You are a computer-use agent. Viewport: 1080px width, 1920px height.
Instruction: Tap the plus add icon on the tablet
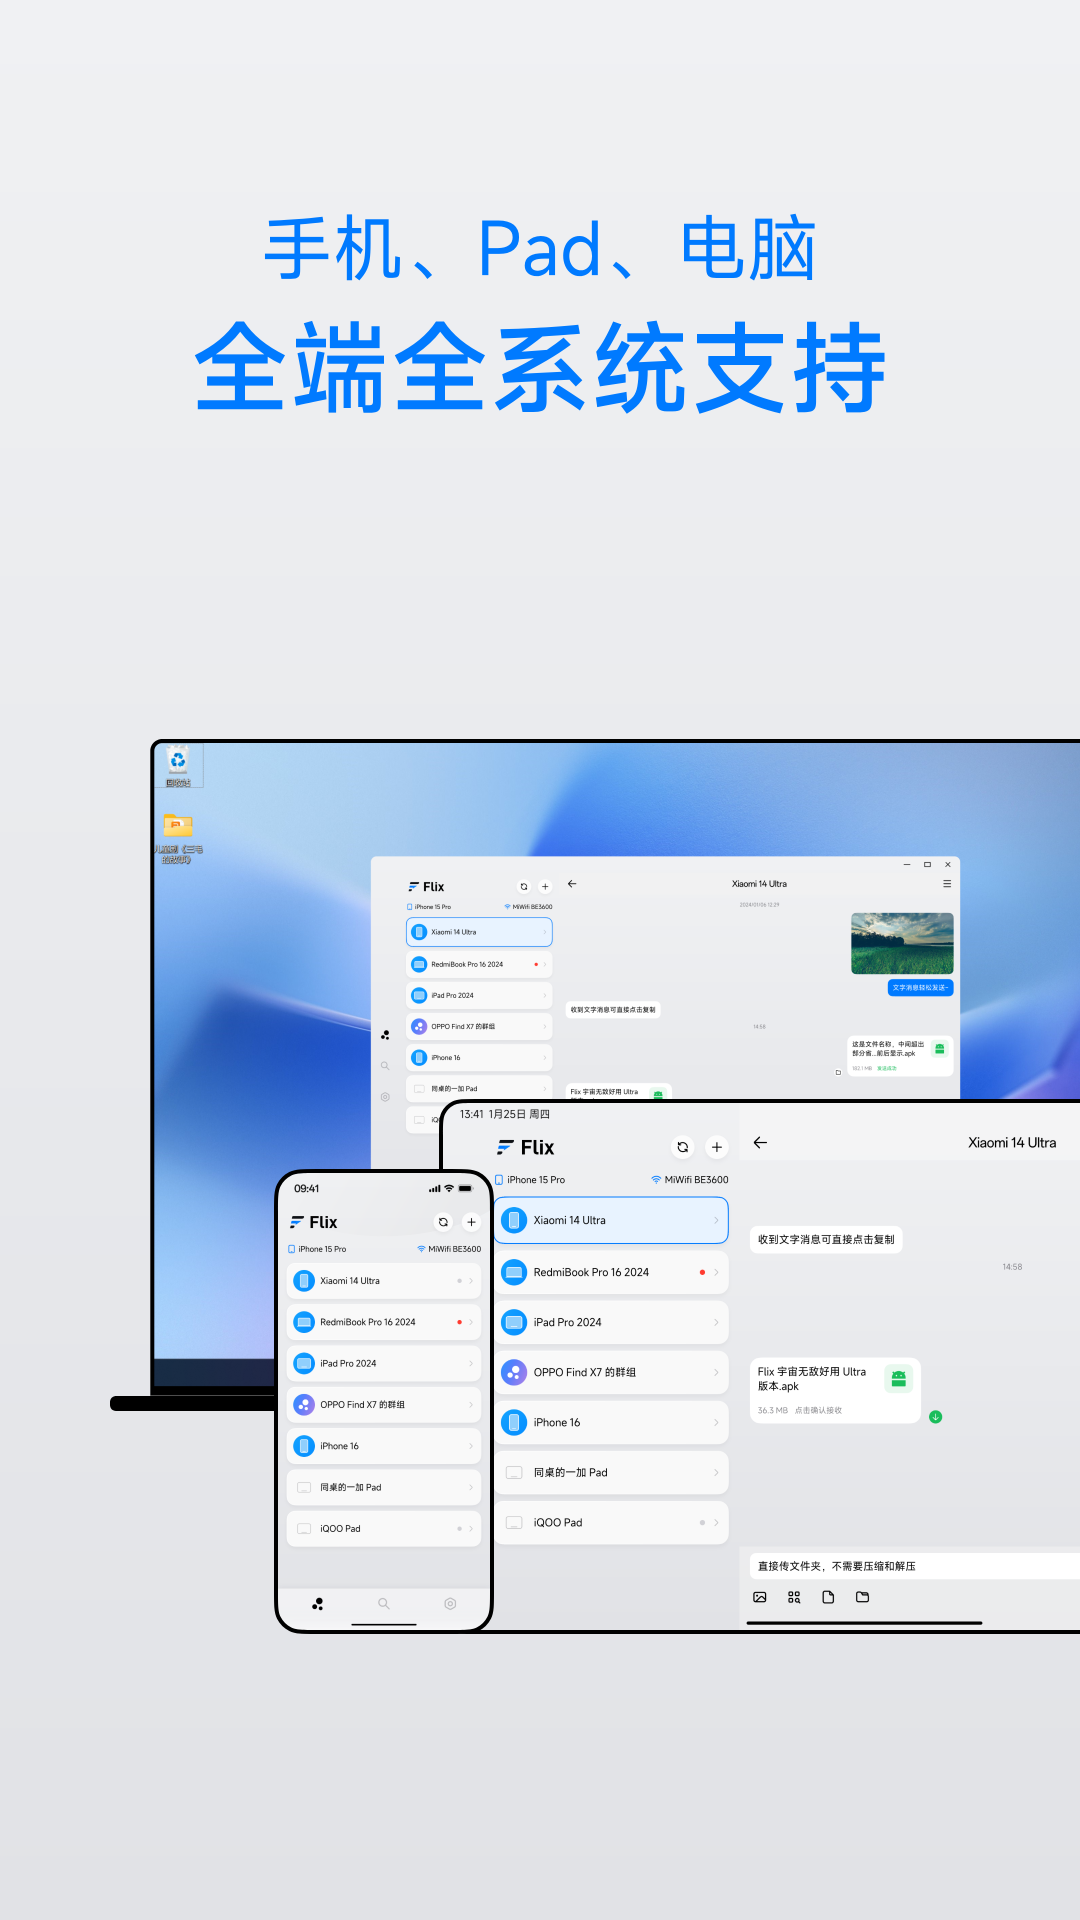point(717,1147)
